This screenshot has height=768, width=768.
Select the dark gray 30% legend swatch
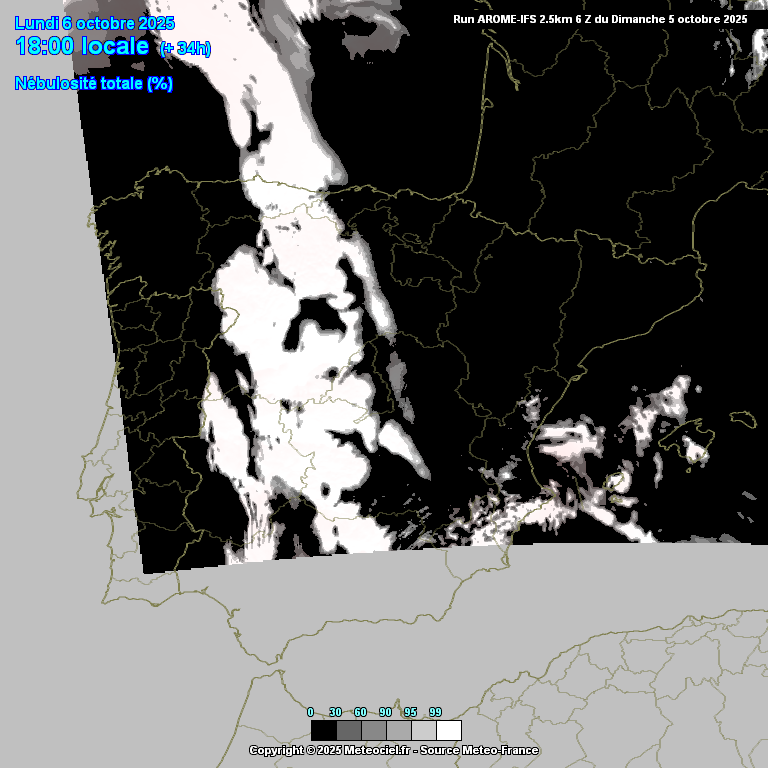coord(348,731)
